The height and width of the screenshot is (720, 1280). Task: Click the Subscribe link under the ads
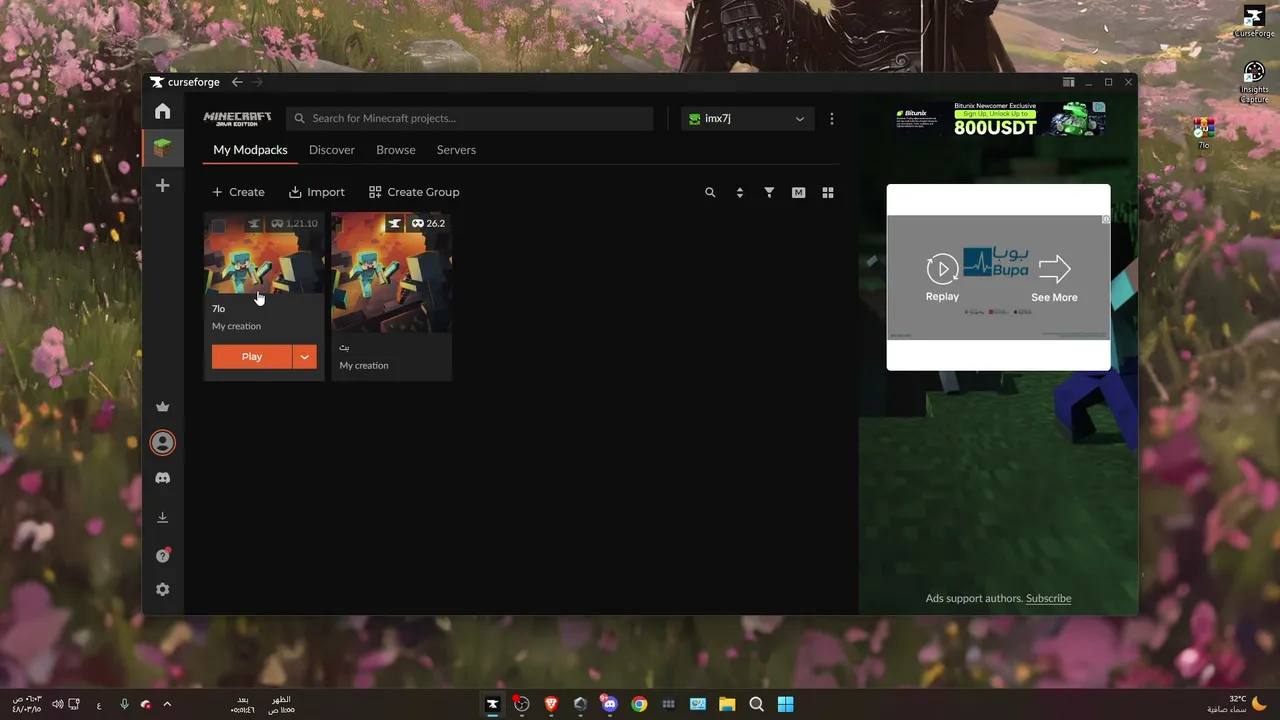(x=1048, y=598)
